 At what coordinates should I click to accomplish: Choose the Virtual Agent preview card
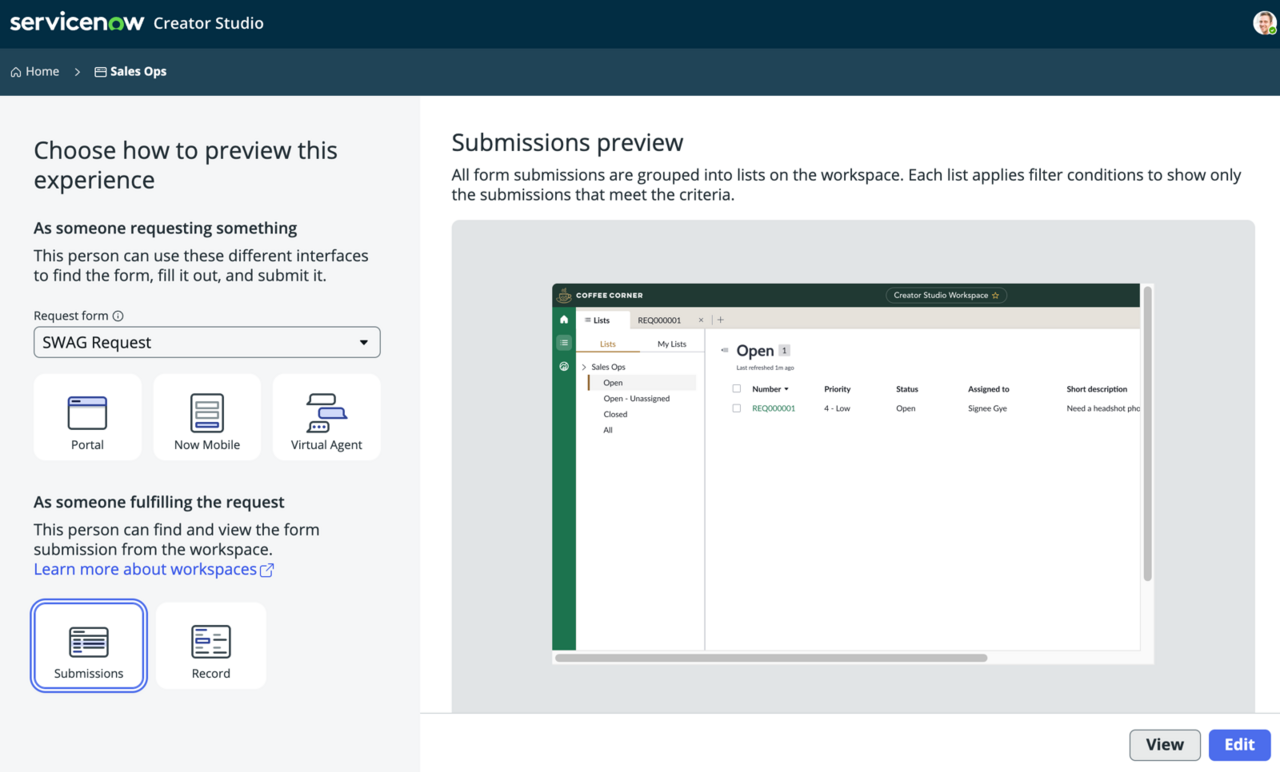[326, 417]
